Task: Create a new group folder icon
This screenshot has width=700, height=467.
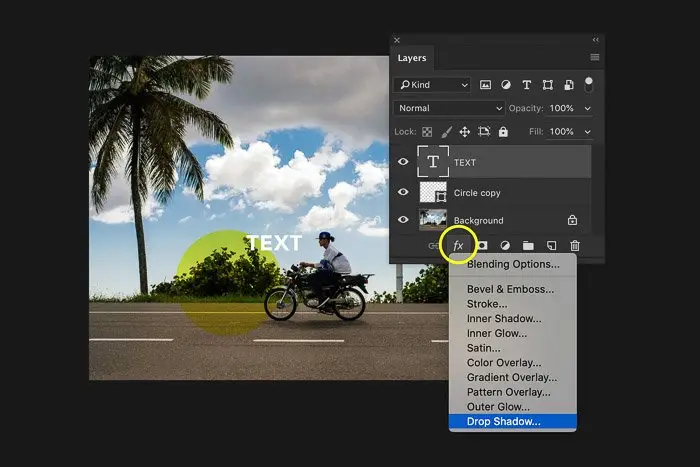Action: 528,246
